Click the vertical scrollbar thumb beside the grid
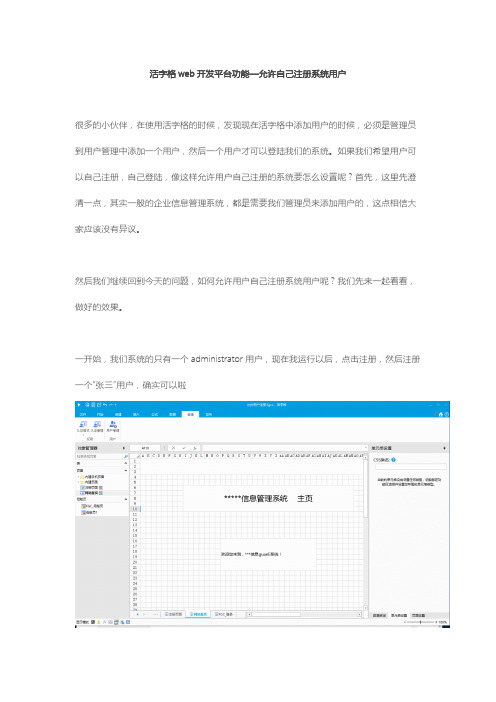 pos(365,489)
